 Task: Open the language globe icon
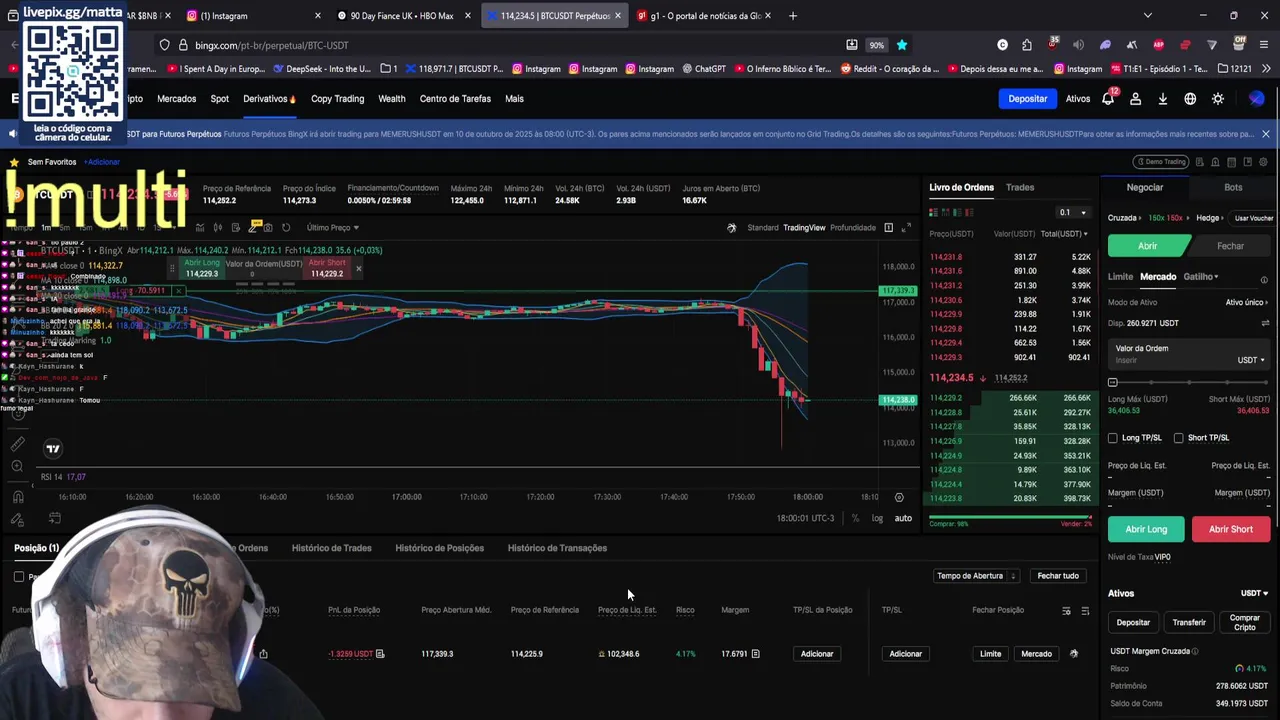(1190, 99)
